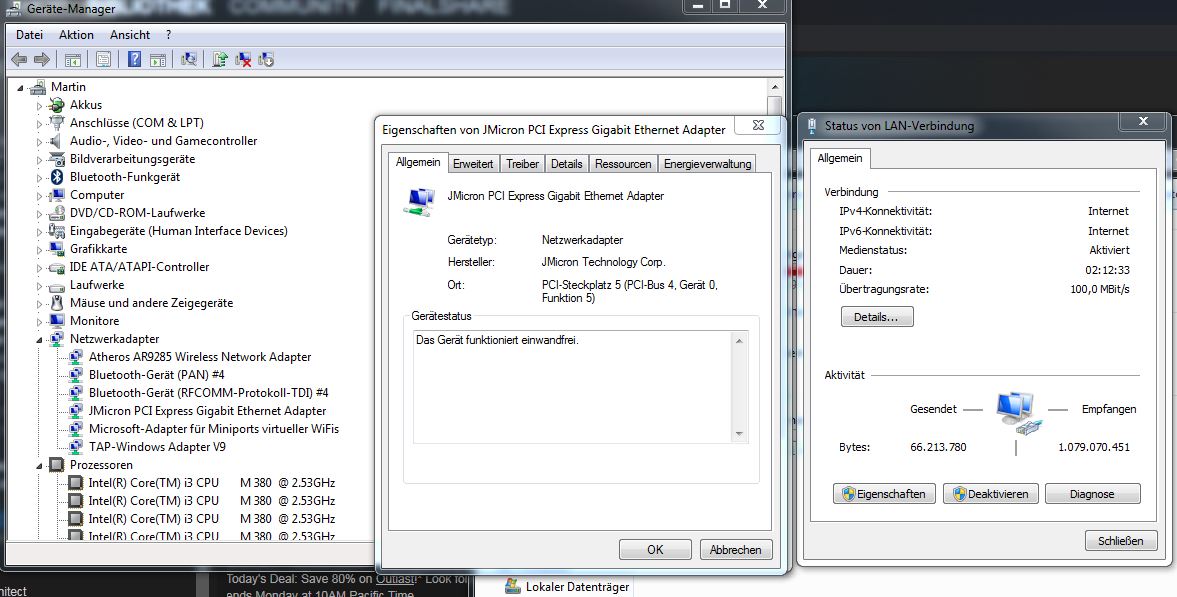Open the Details tab in properties dialog
This screenshot has width=1177, height=597.
pyautogui.click(x=566, y=164)
